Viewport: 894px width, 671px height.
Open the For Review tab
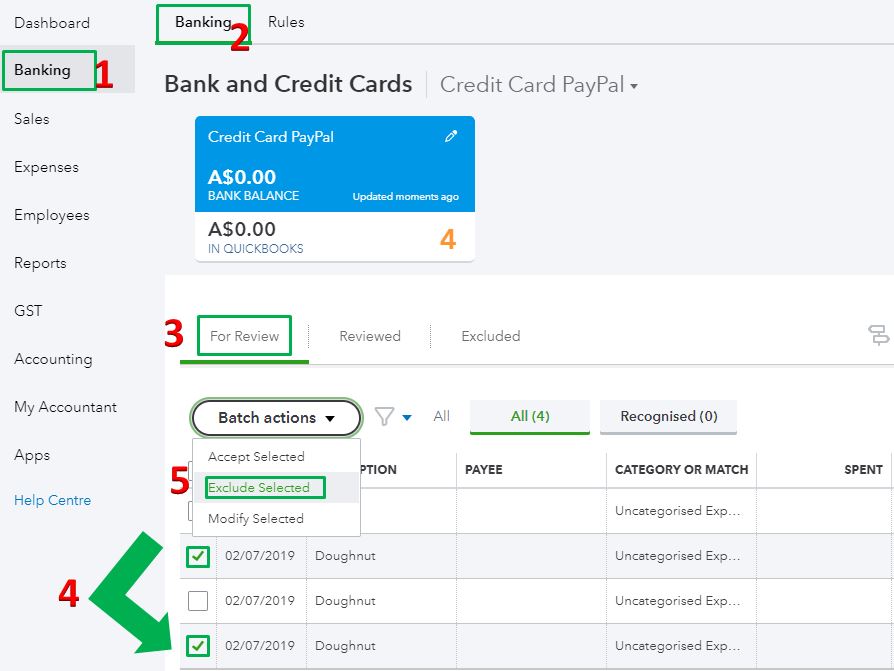click(245, 336)
